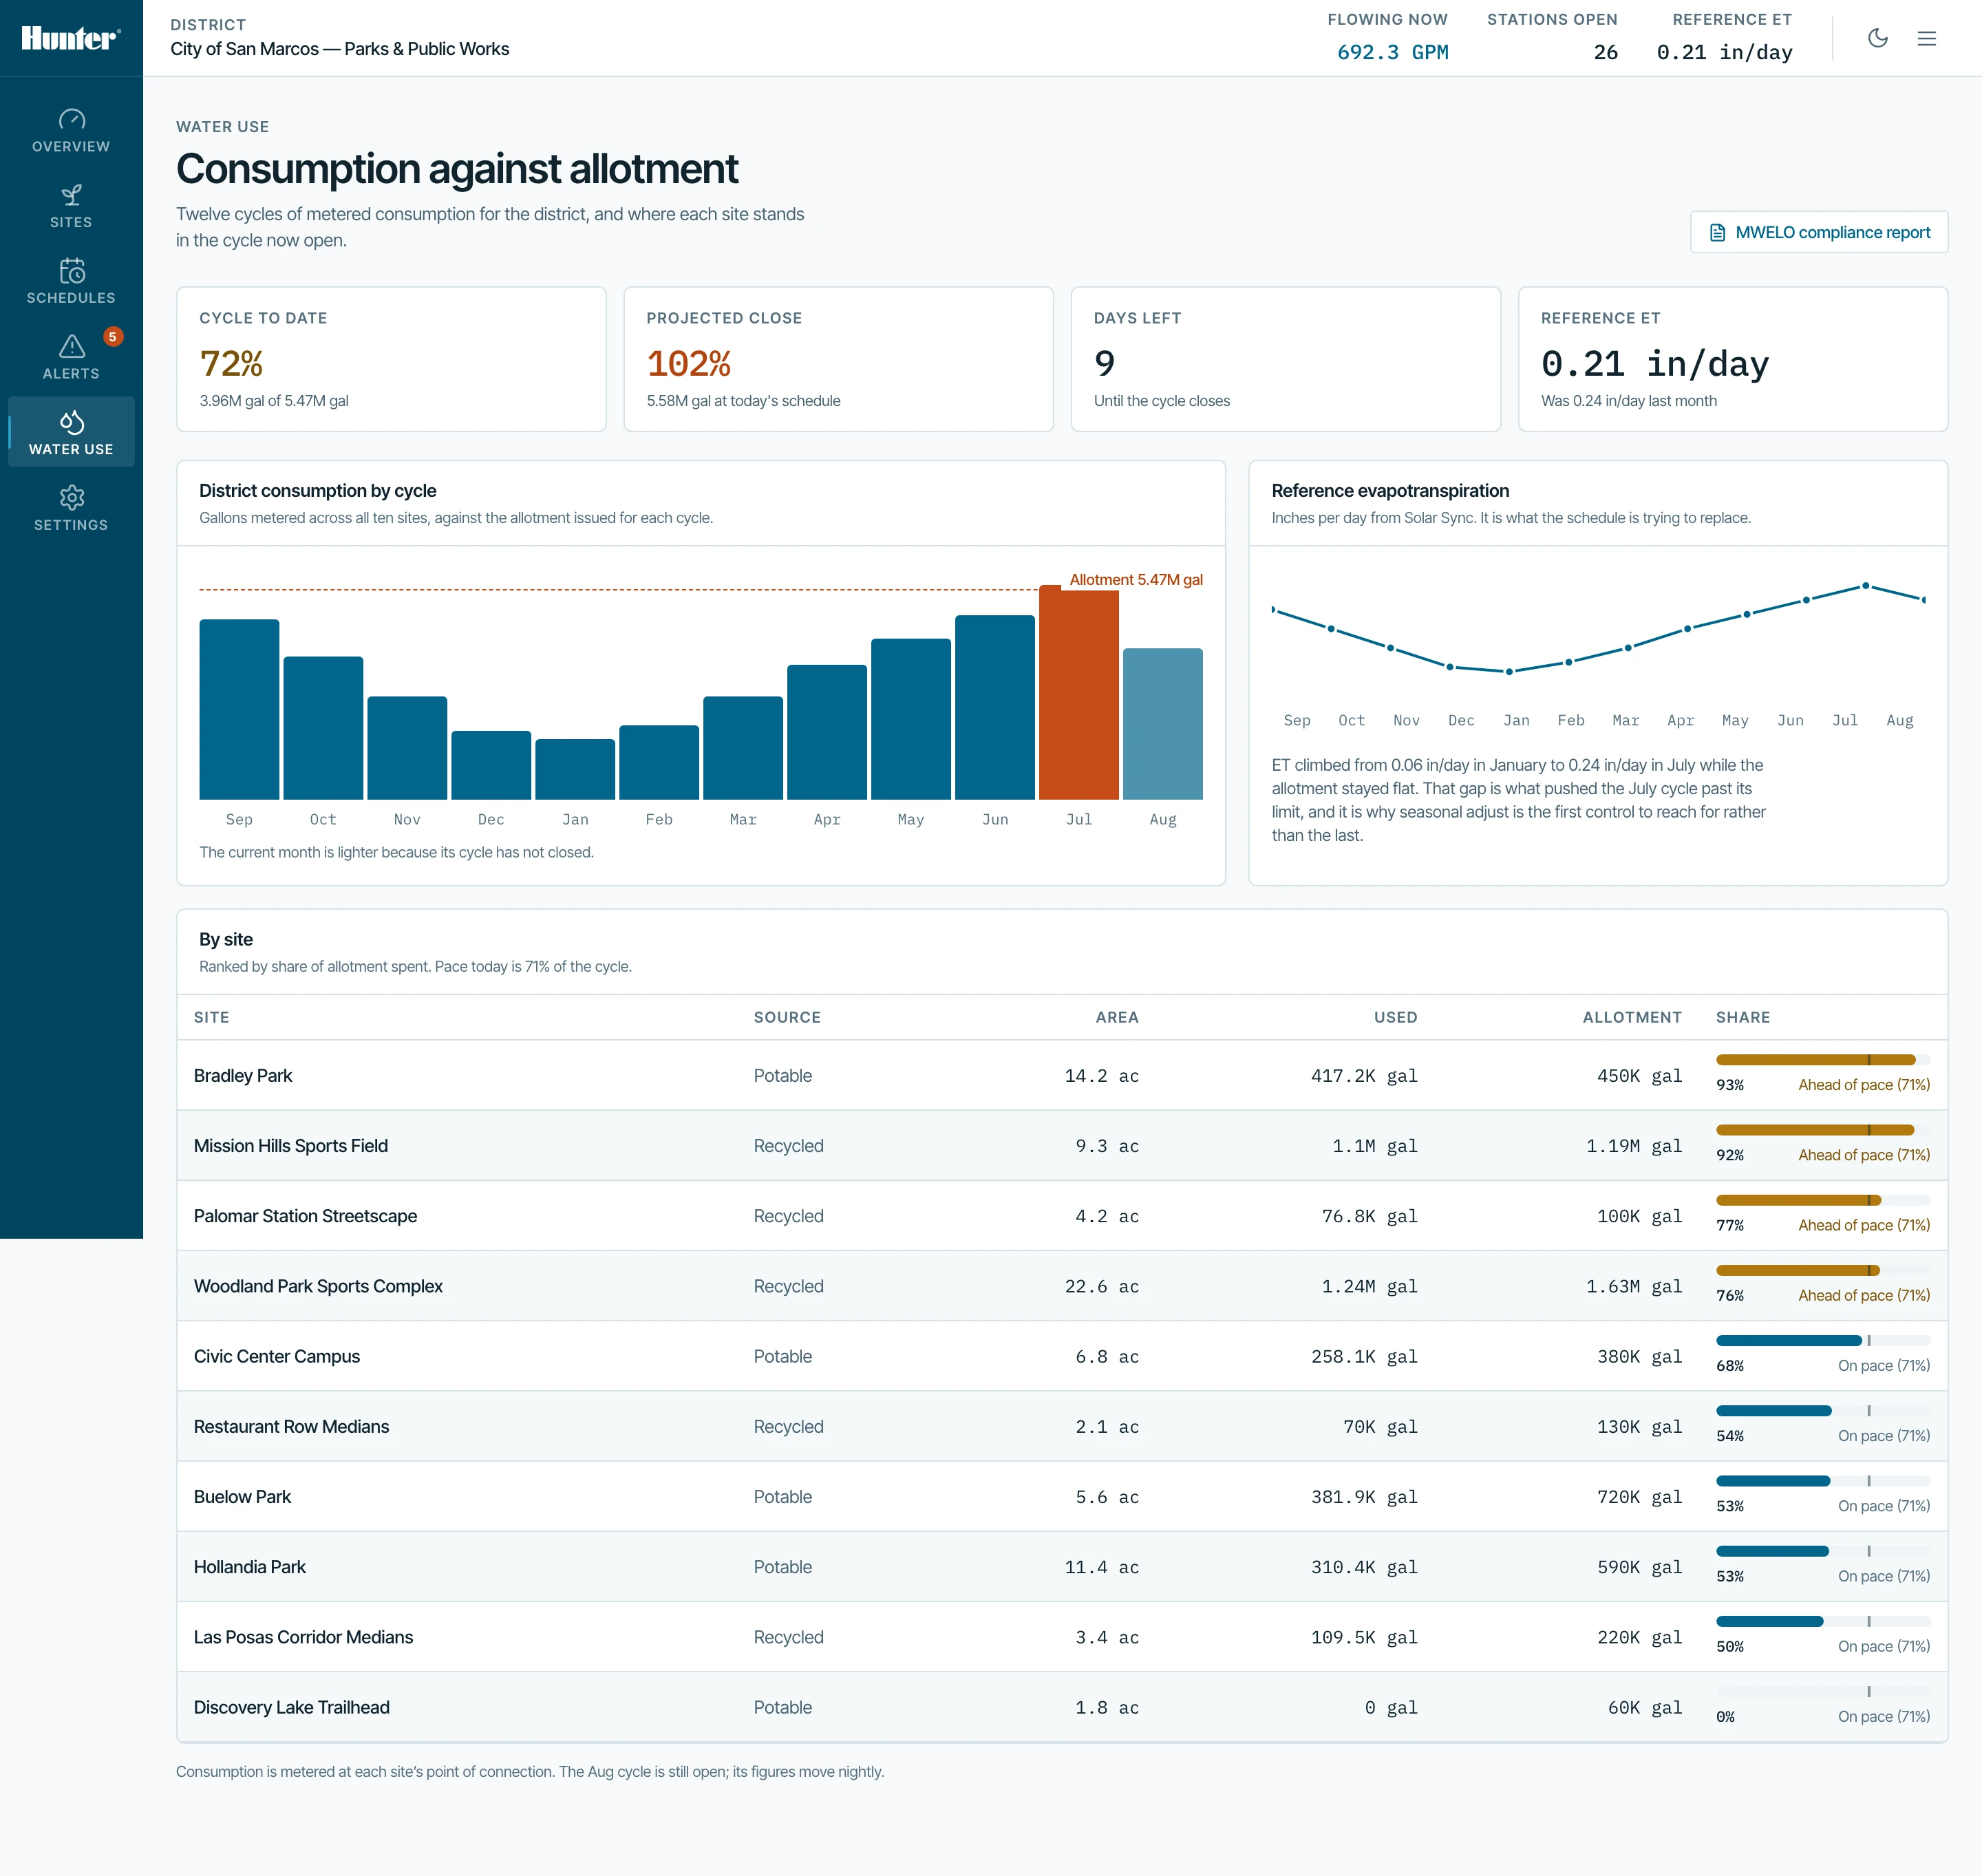Click the document icon on MWELO report button
The image size is (1982, 1876).
(1717, 232)
